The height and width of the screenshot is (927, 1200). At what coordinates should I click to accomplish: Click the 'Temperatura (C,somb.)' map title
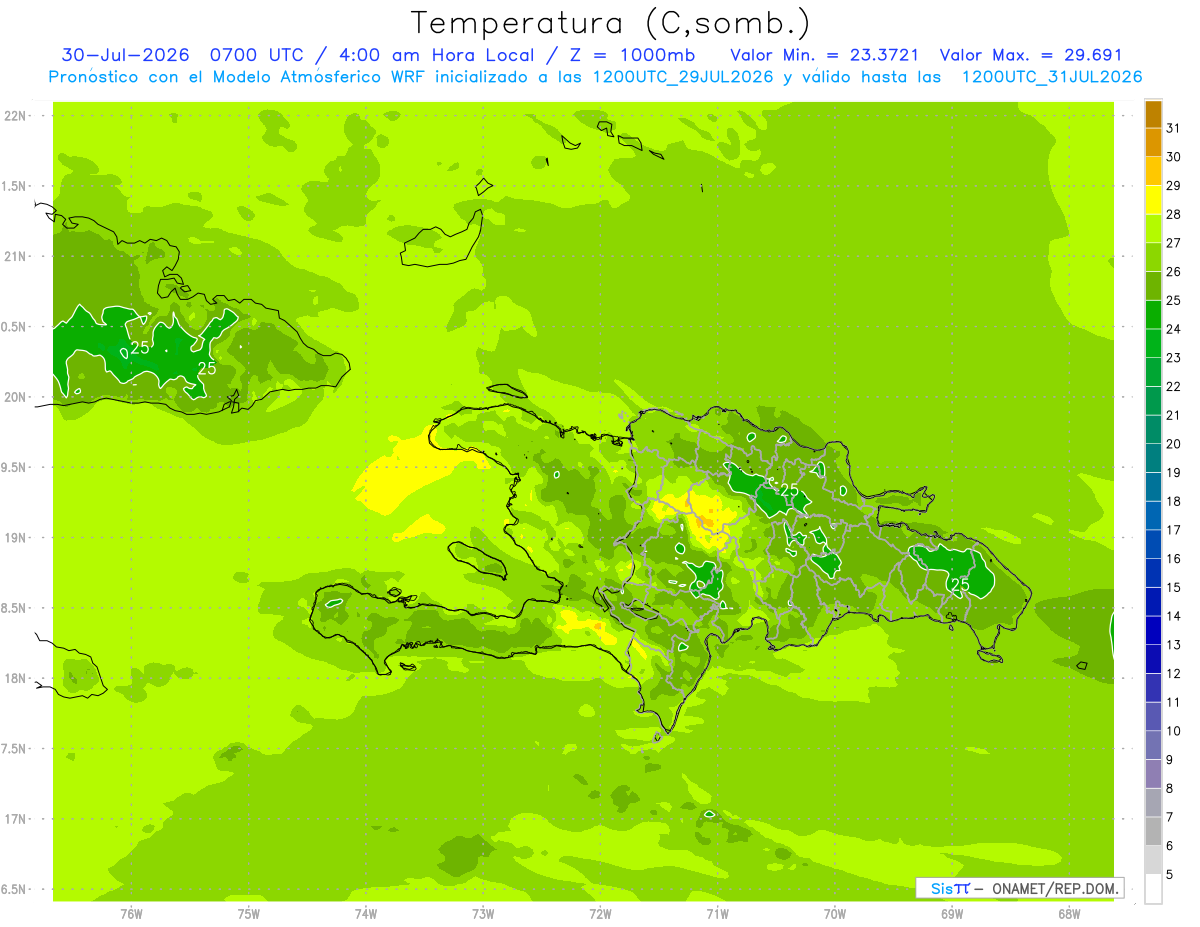[x=610, y=24]
